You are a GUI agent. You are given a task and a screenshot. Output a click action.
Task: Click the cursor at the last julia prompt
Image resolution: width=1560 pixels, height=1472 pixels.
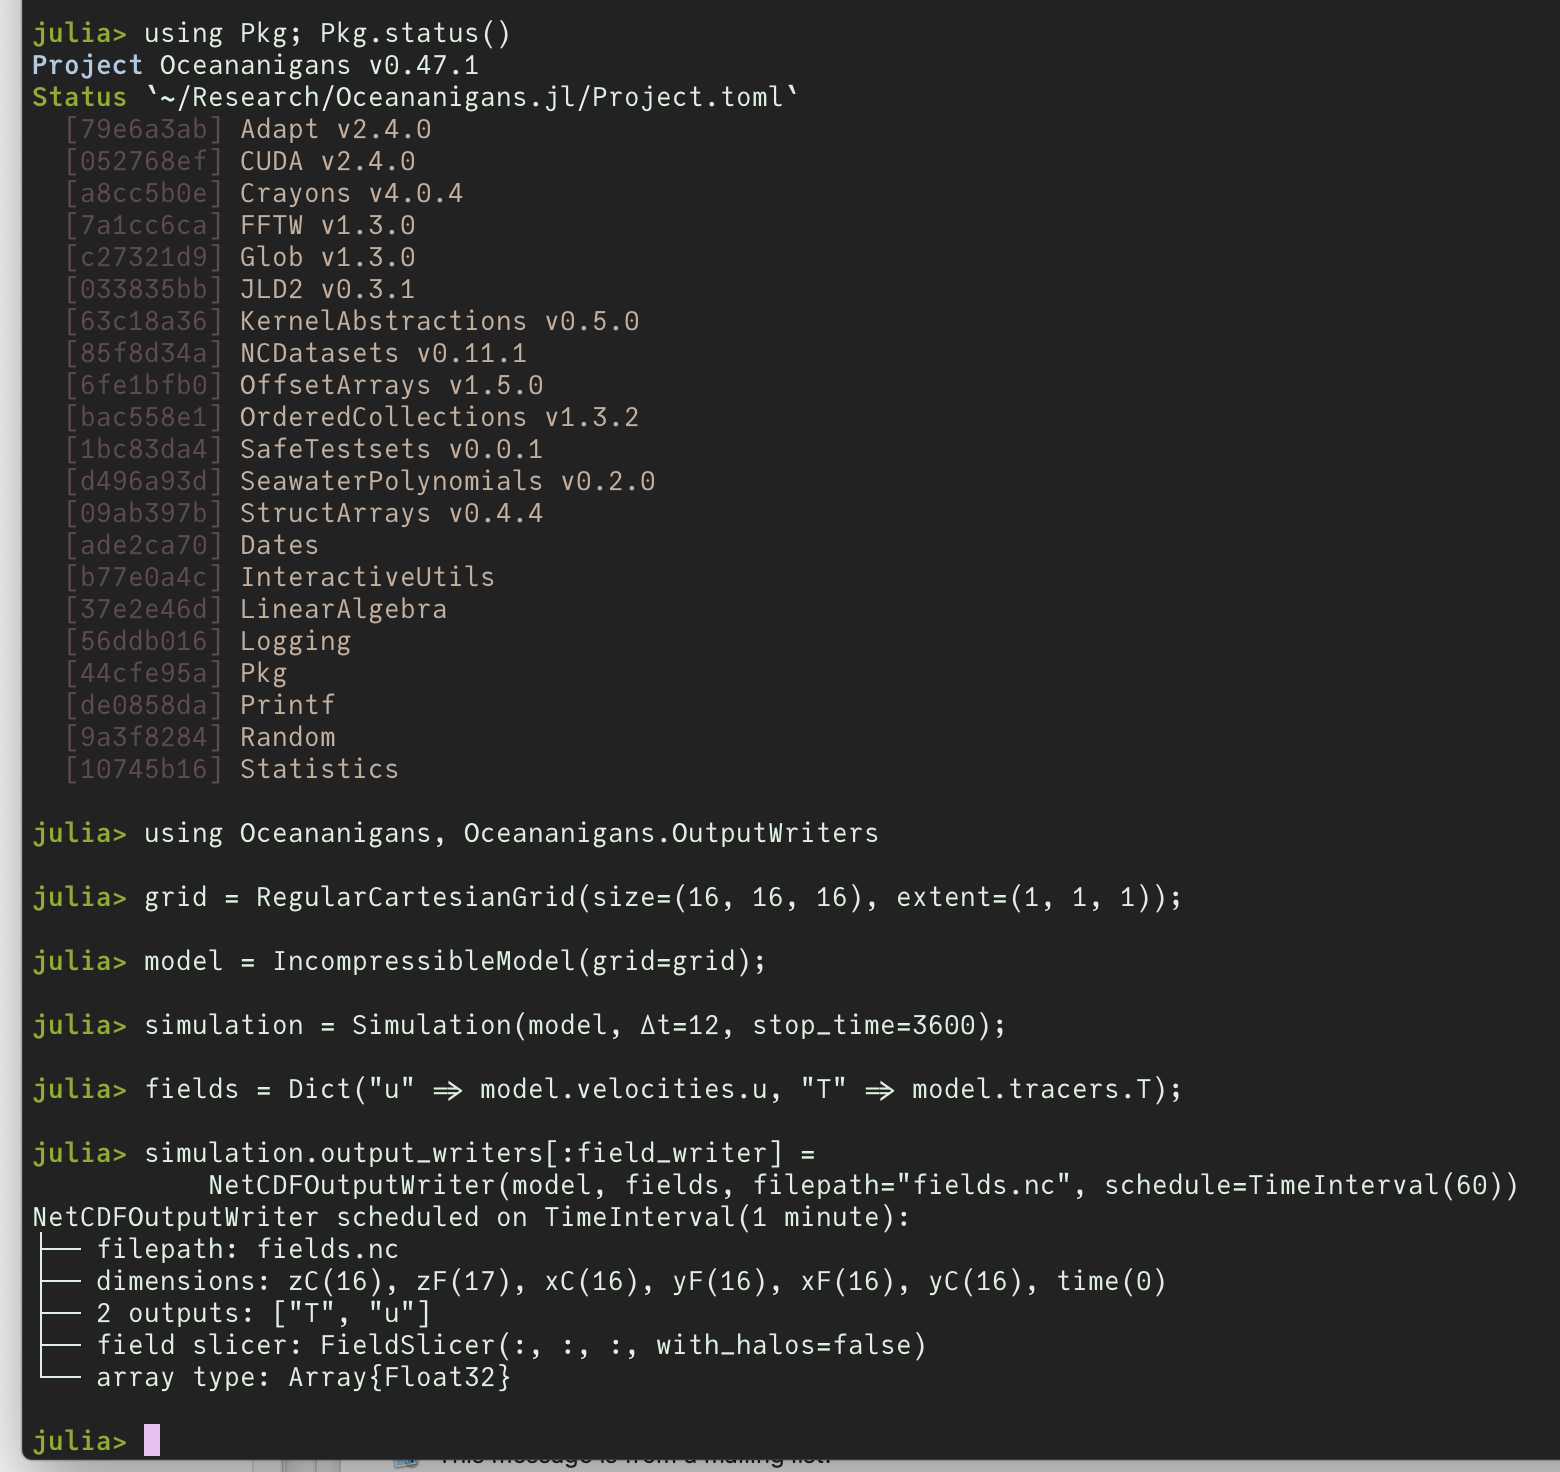point(152,1440)
